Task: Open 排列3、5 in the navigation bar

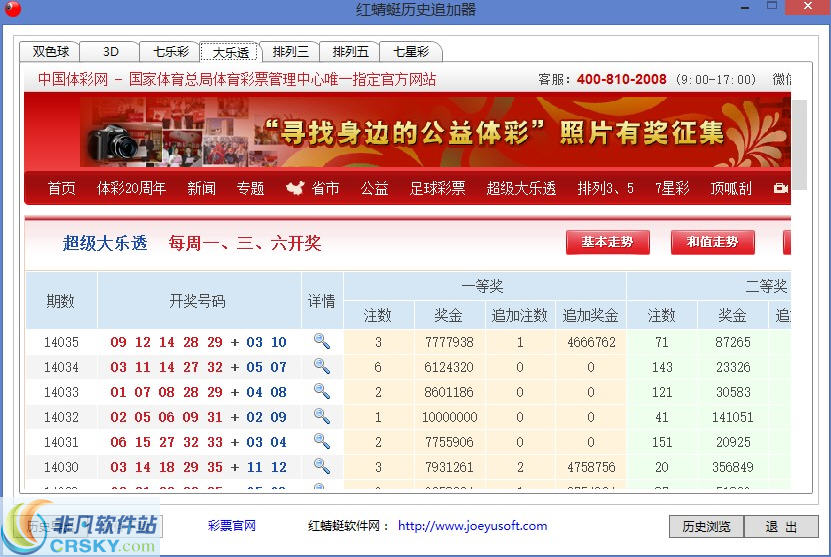Action: pyautogui.click(x=605, y=188)
